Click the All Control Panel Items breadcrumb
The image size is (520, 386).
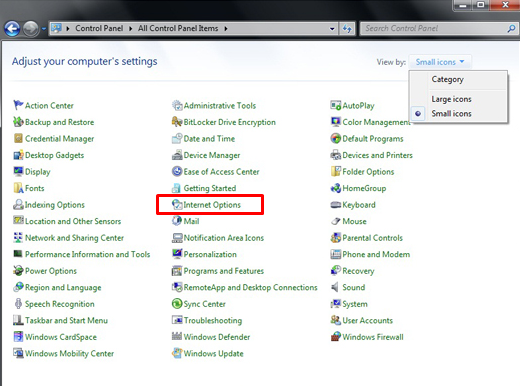(x=178, y=28)
